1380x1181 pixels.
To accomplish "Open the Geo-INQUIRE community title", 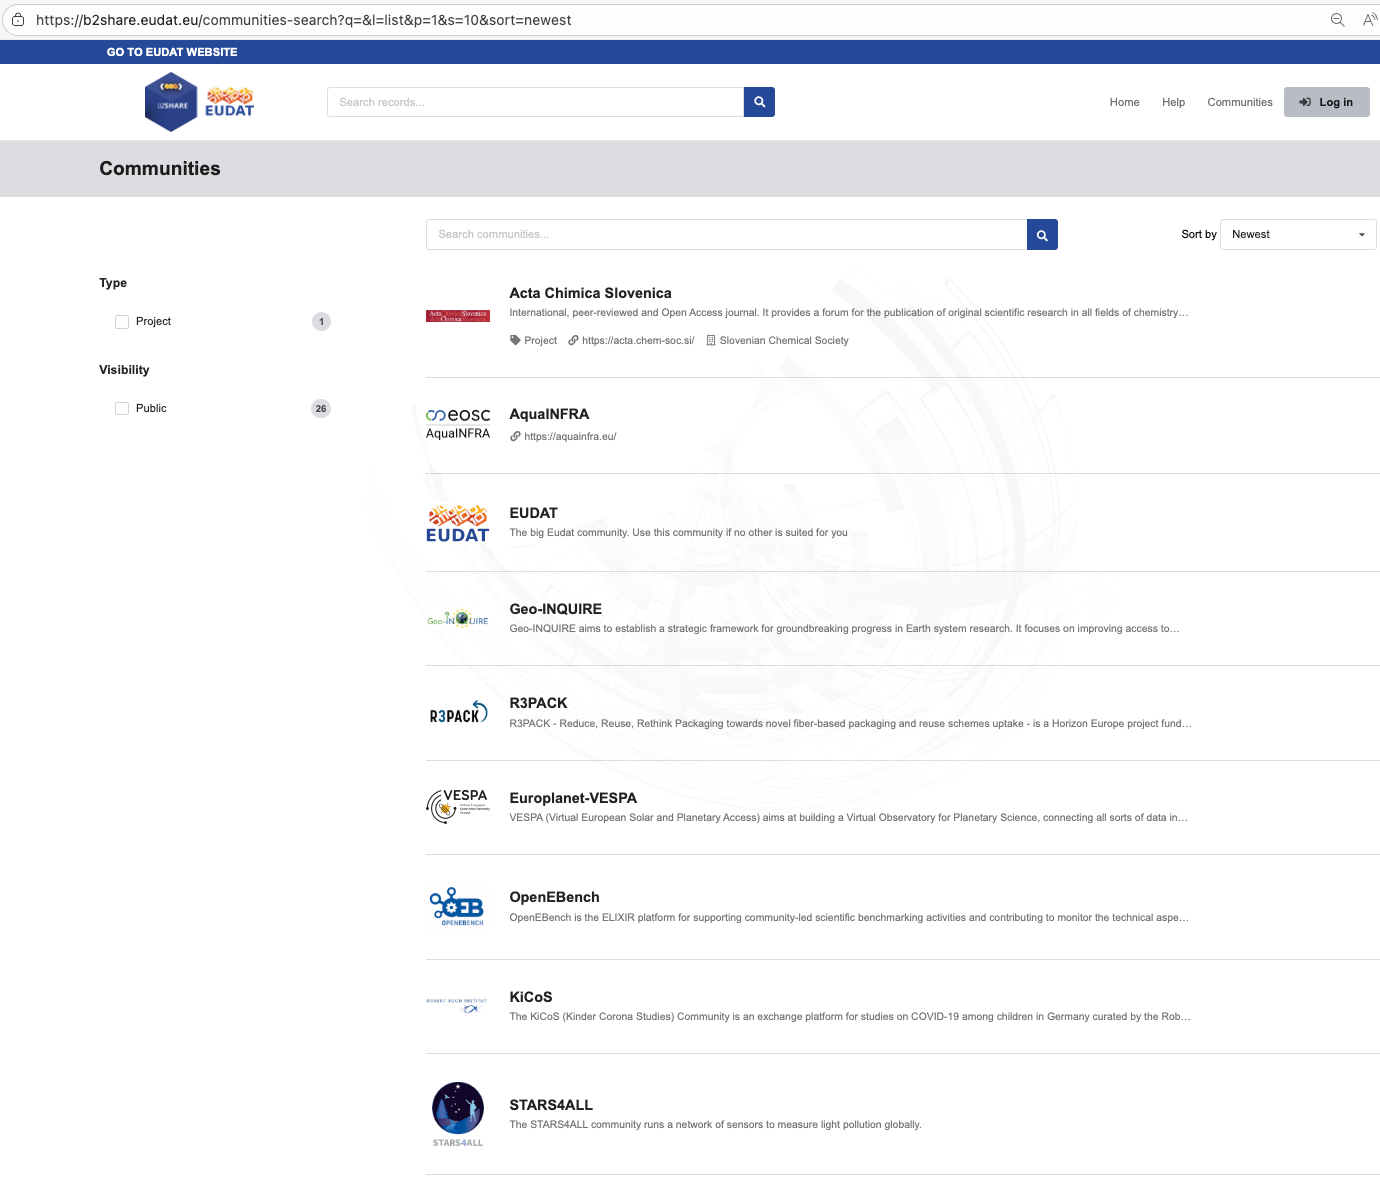I will click(555, 609).
